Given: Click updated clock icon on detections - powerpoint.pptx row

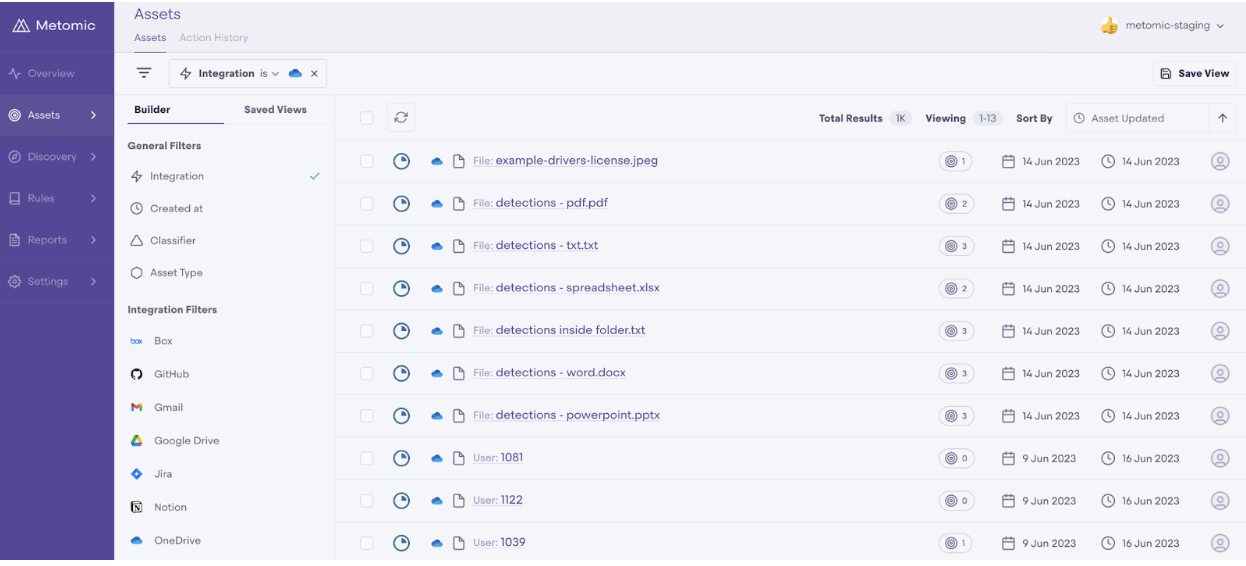Looking at the screenshot, I should (1108, 416).
